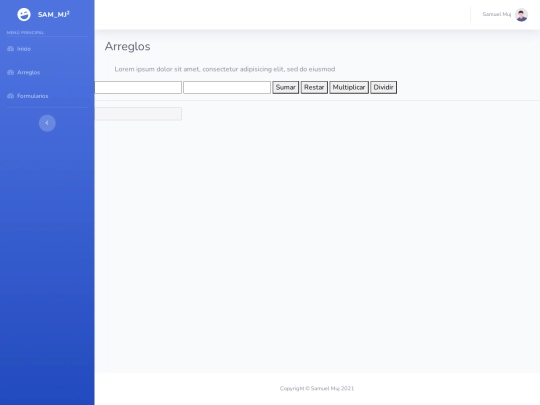
Task: Click the Copyright © Samuel Muj 2021 footer text
Action: click(317, 388)
